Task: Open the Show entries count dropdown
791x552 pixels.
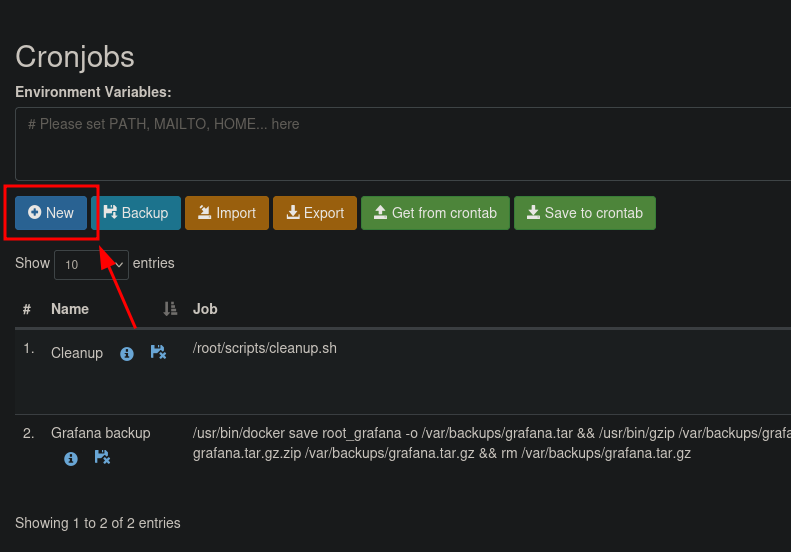Action: [x=91, y=265]
